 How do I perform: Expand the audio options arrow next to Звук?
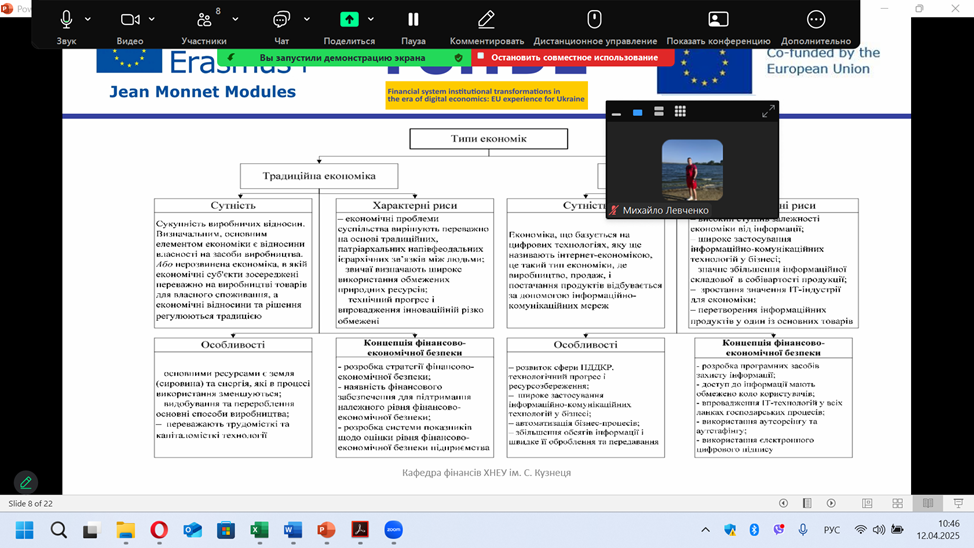coord(88,19)
